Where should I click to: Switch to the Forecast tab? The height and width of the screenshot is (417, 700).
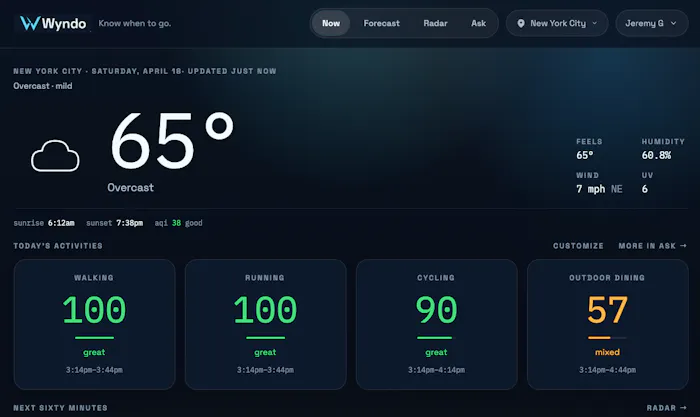tap(381, 23)
